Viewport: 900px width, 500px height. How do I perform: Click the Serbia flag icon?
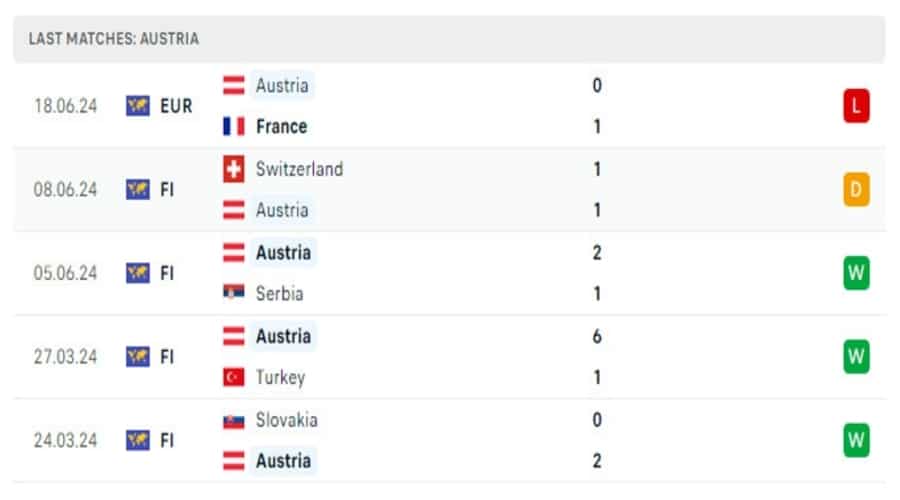tap(234, 294)
